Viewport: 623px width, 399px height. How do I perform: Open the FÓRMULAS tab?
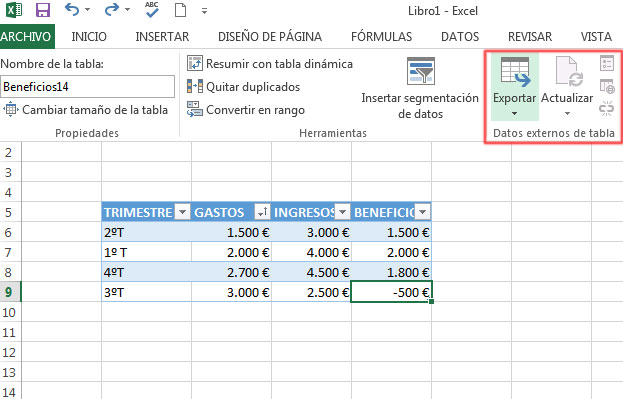381,37
